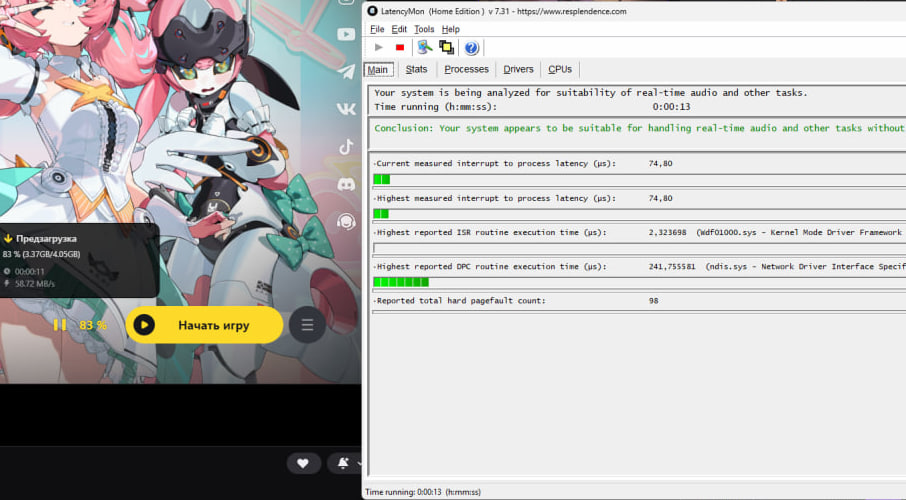
Task: Switch to the Processes tab
Action: [x=466, y=69]
